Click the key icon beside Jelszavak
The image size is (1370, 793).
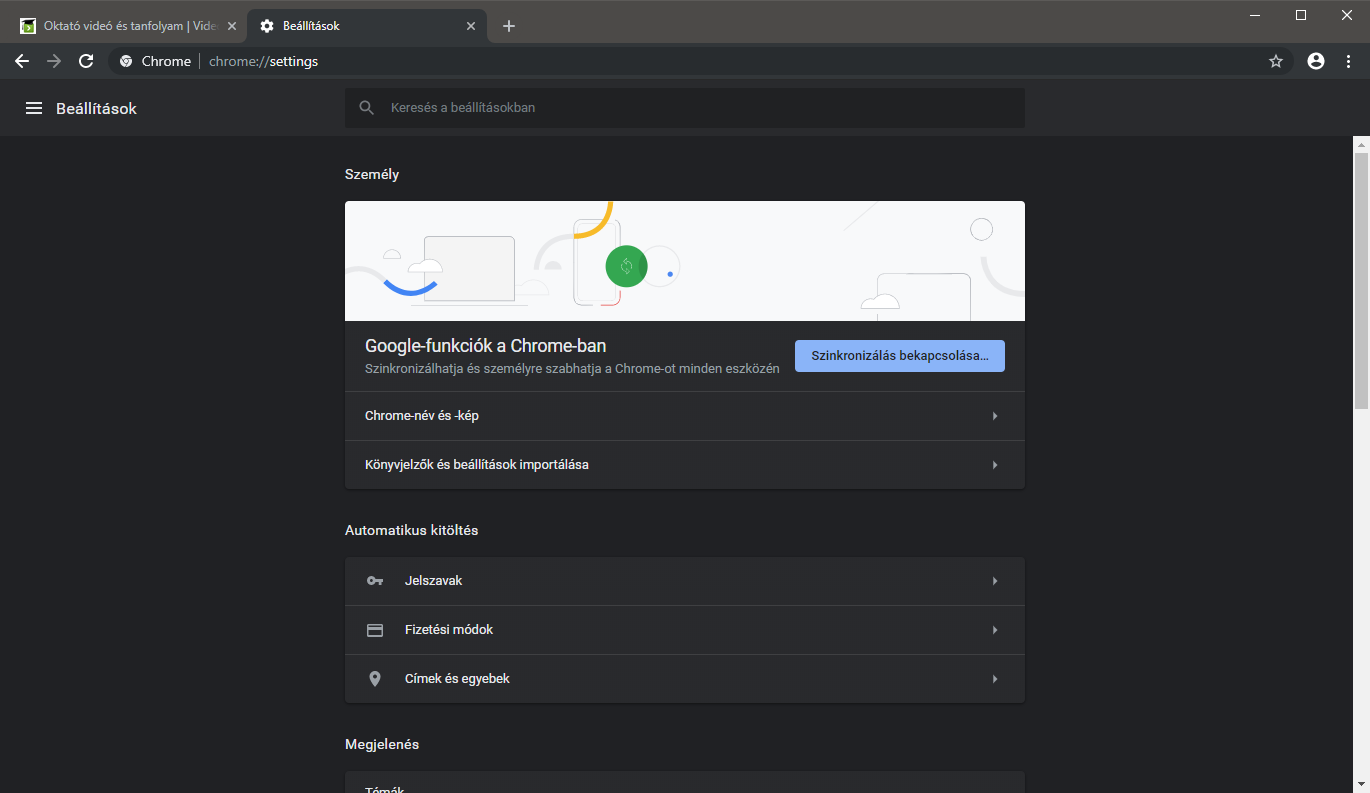pyautogui.click(x=375, y=581)
